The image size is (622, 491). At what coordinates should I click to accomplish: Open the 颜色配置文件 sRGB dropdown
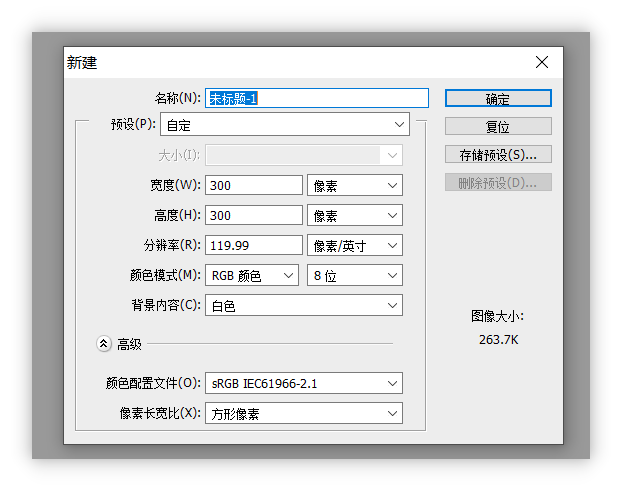(304, 383)
